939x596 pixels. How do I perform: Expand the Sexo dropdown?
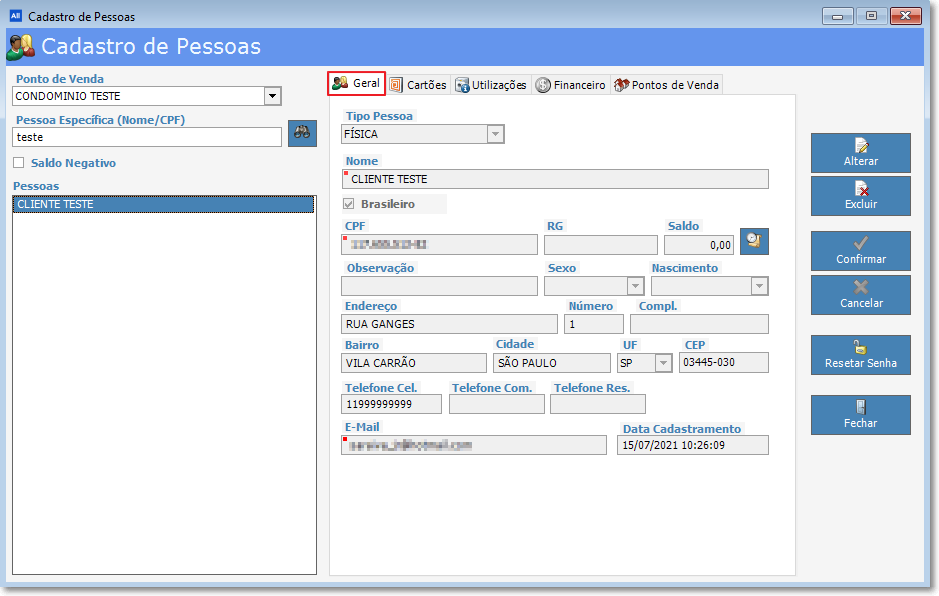pyautogui.click(x=634, y=286)
